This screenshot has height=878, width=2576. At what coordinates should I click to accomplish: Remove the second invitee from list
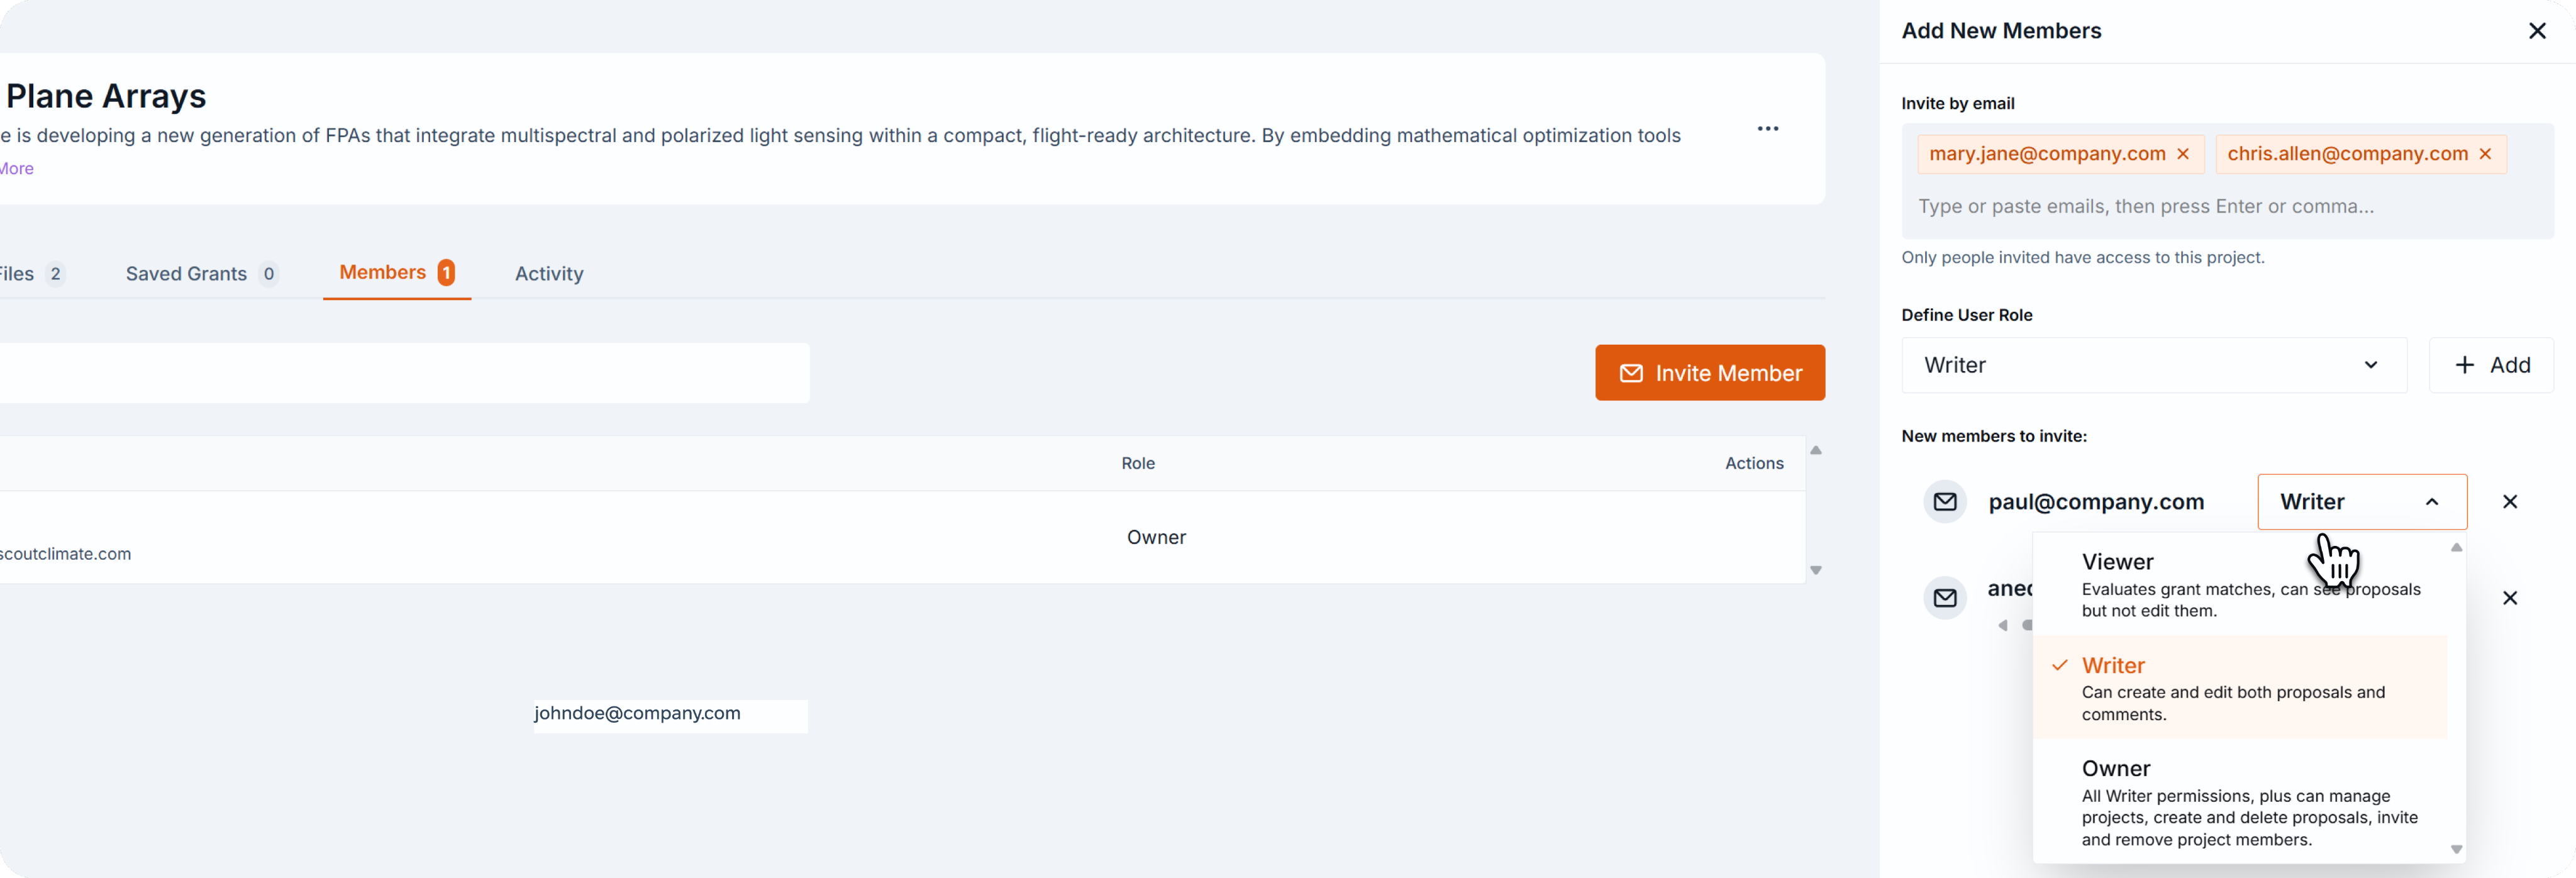point(2509,598)
